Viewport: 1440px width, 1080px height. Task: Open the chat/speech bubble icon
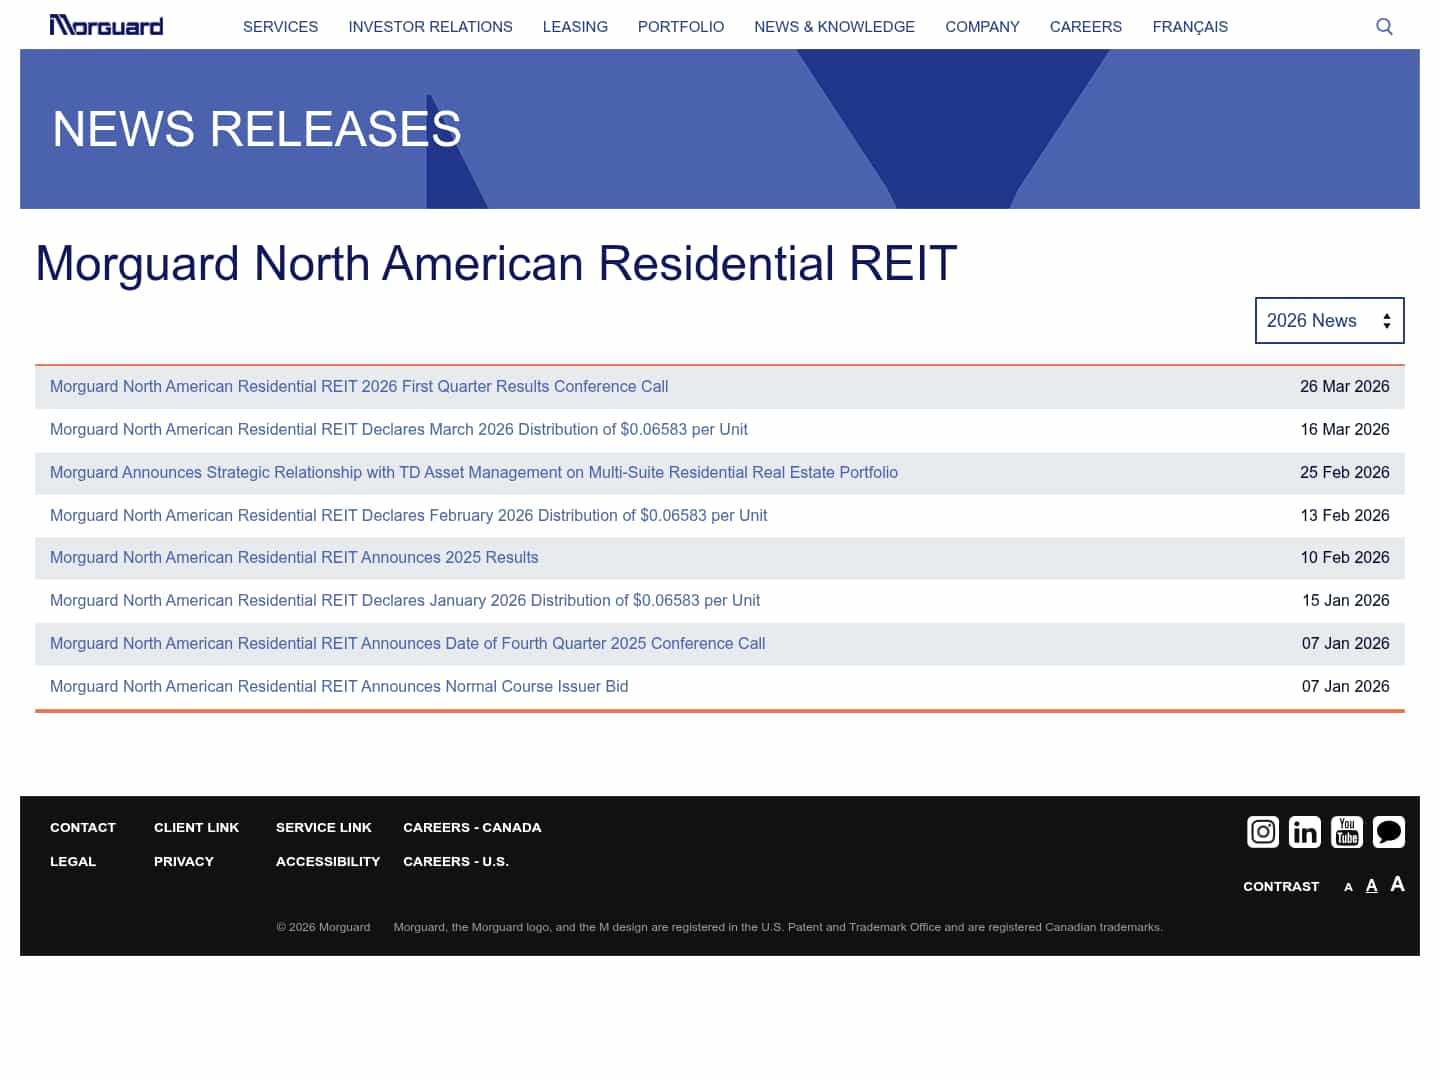(x=1389, y=831)
